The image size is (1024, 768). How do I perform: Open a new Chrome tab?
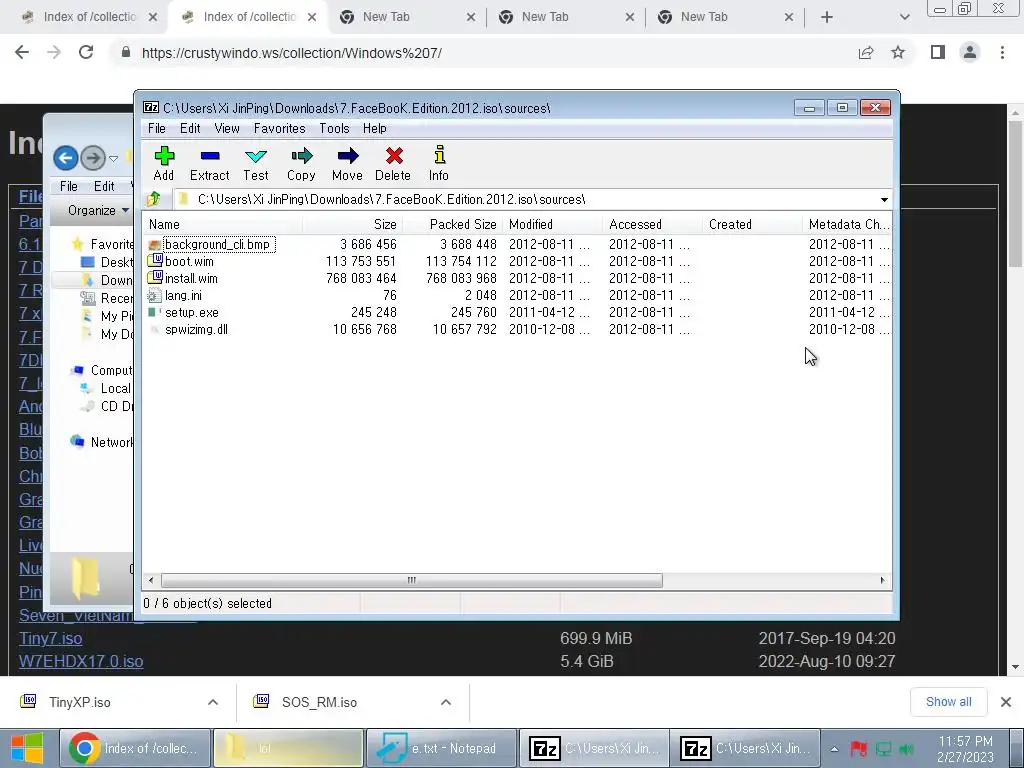pos(827,17)
